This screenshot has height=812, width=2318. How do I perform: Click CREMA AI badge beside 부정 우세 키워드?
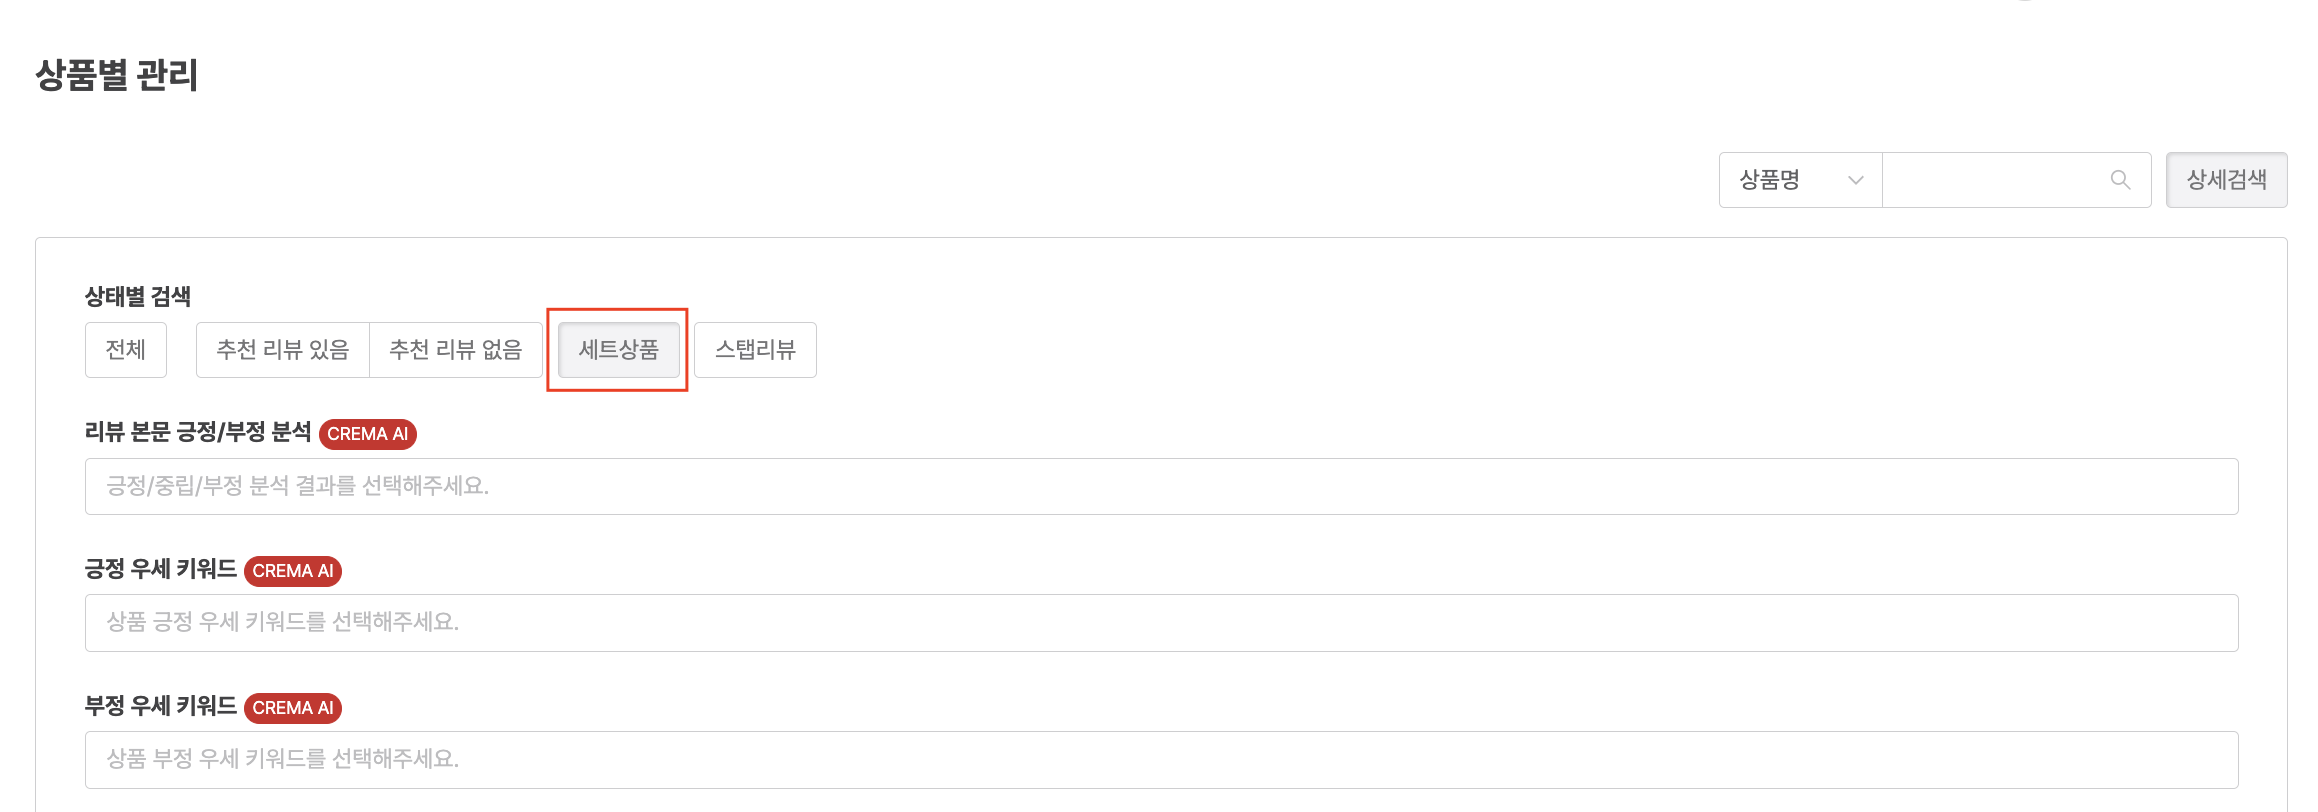coord(293,708)
